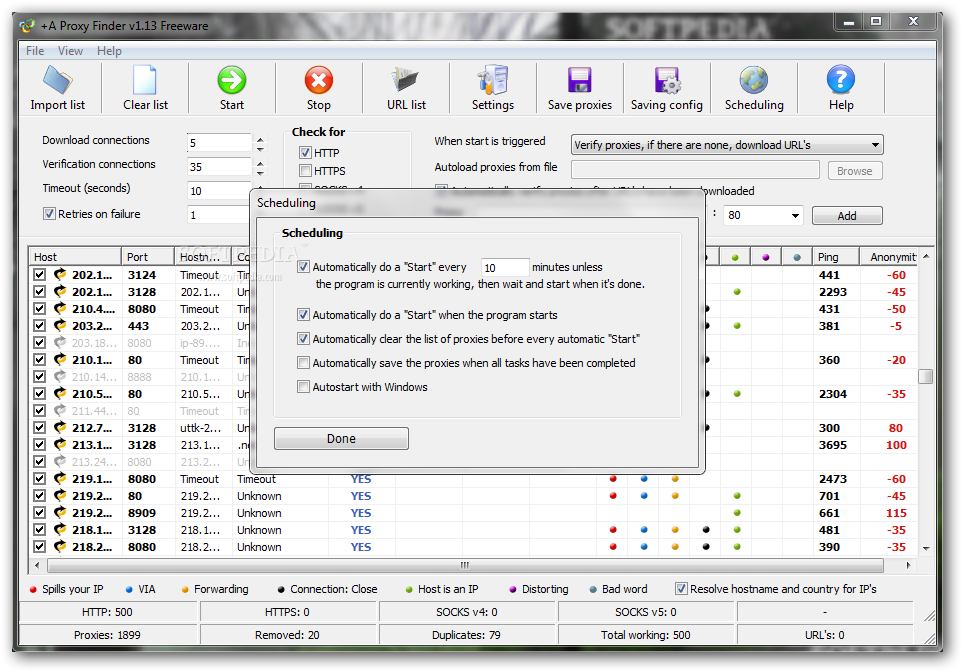This screenshot has height=672, width=963.
Task: Increase Download connections with up spinner
Action: click(x=260, y=139)
